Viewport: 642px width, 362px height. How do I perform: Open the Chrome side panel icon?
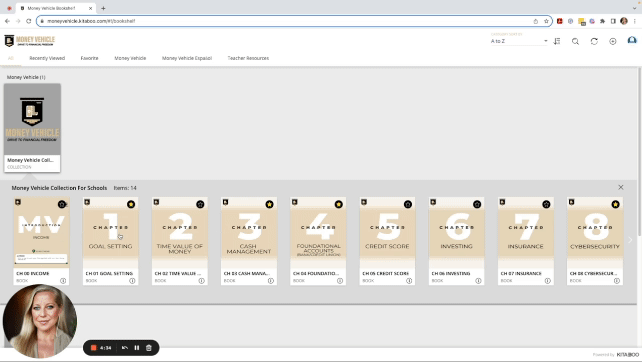coord(613,21)
